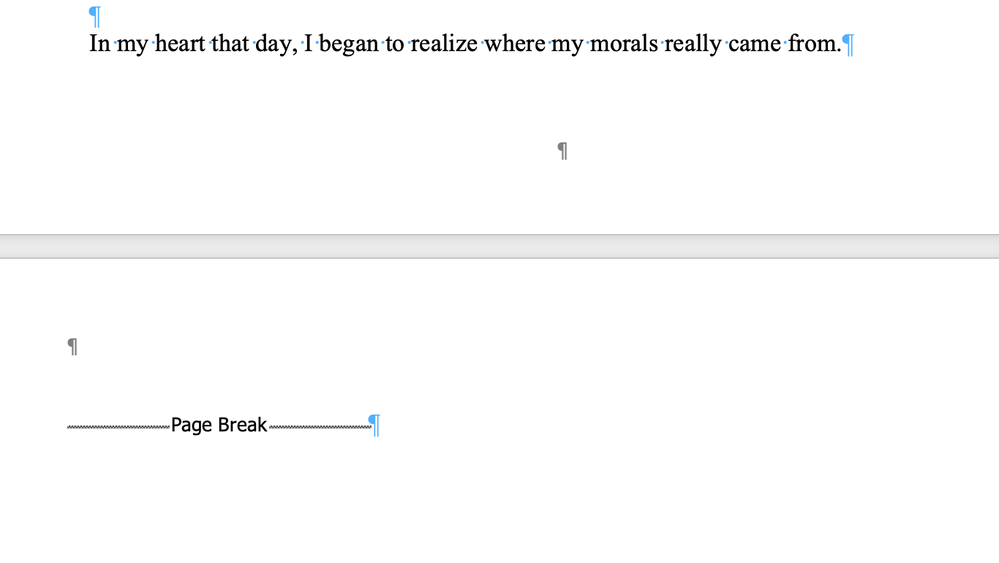Click the word "really" in the sentence
The height and width of the screenshot is (563, 999).
click(x=693, y=45)
